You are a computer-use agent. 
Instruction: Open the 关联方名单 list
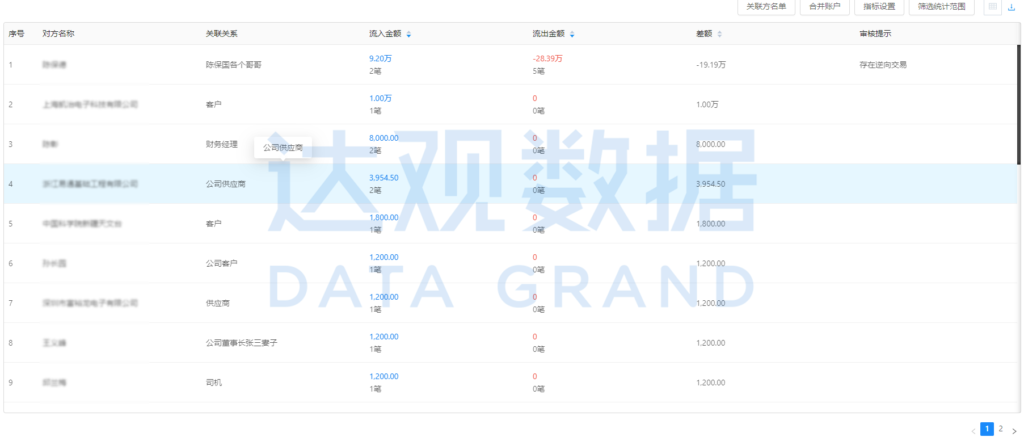tap(766, 7)
